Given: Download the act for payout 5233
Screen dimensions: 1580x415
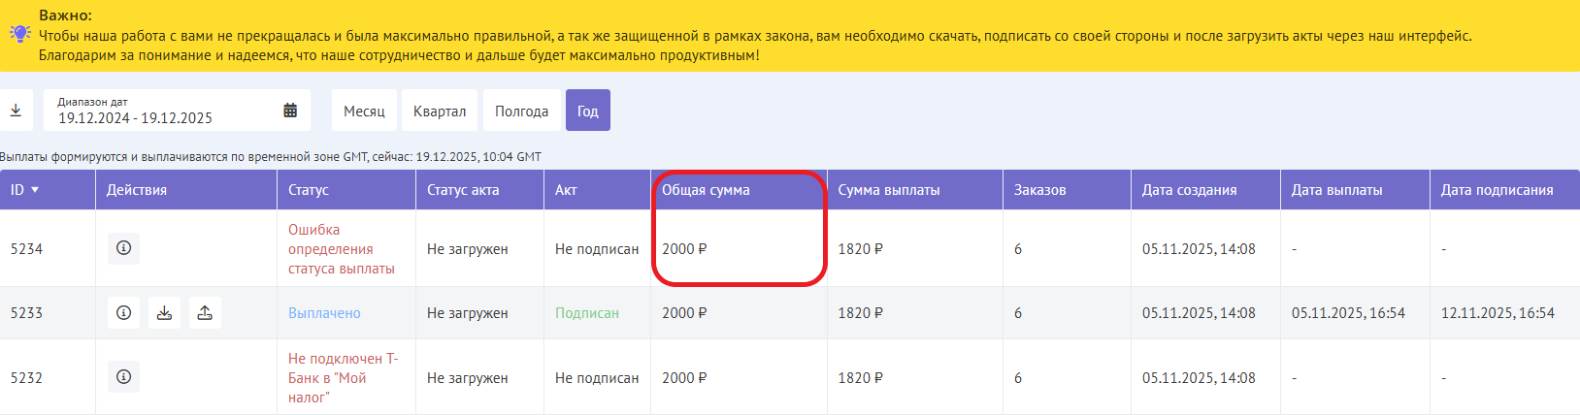Looking at the screenshot, I should point(164,313).
